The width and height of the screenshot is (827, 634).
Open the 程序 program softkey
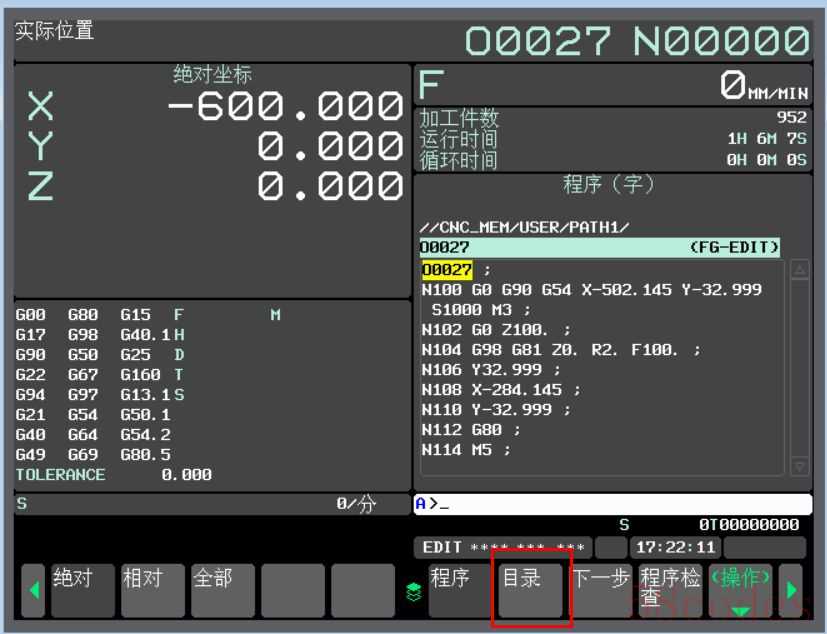pos(460,590)
